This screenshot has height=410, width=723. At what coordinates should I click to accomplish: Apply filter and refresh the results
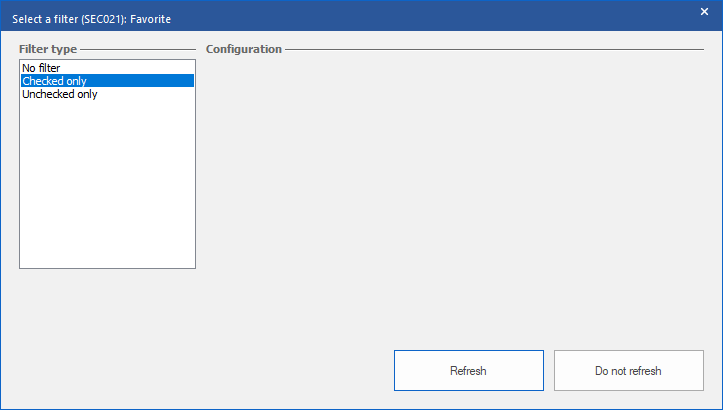(x=468, y=371)
